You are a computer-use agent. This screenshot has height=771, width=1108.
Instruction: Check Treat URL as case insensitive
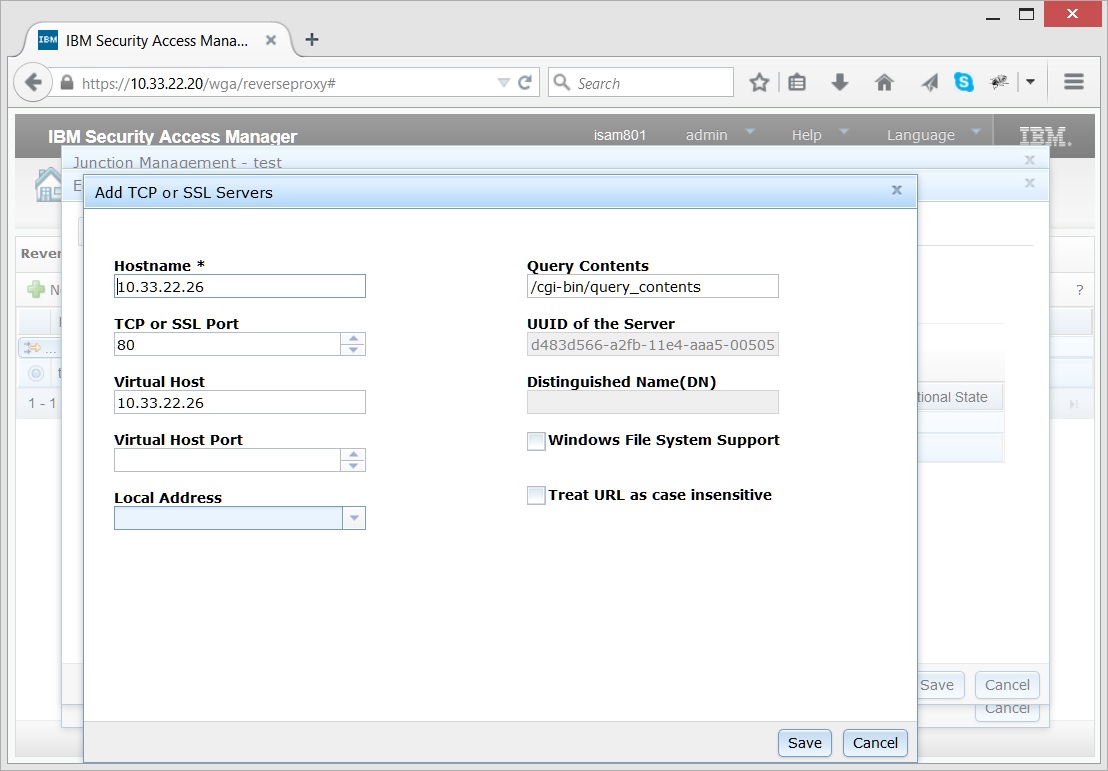(535, 495)
